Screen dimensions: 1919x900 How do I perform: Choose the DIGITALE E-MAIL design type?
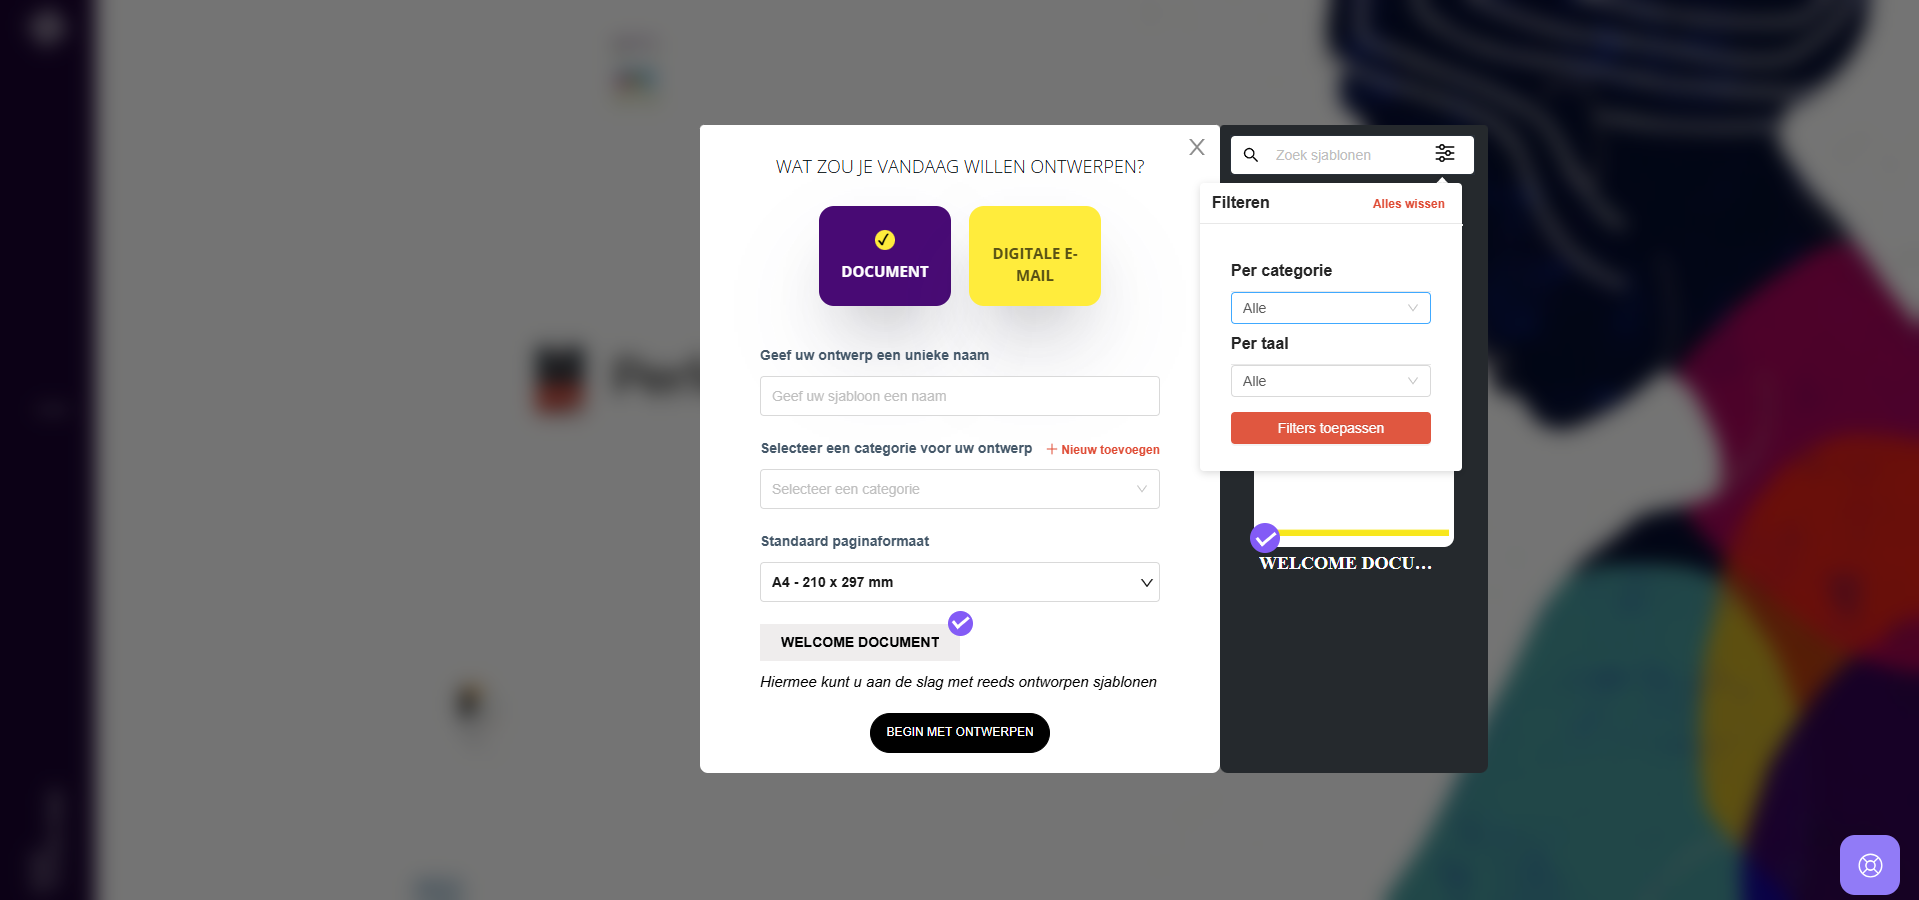click(x=1035, y=256)
